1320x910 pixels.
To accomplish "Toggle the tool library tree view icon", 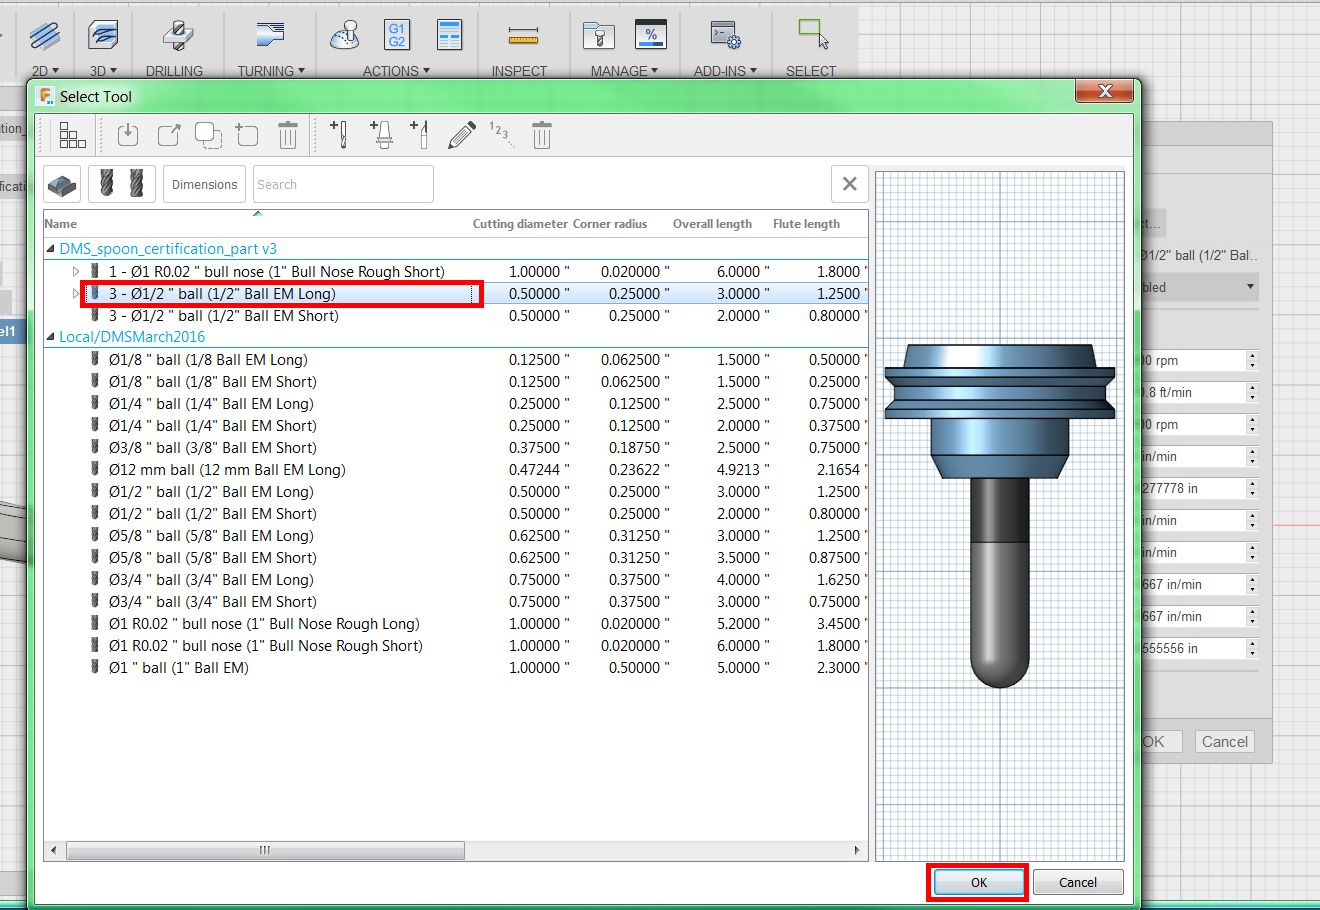I will 72,135.
